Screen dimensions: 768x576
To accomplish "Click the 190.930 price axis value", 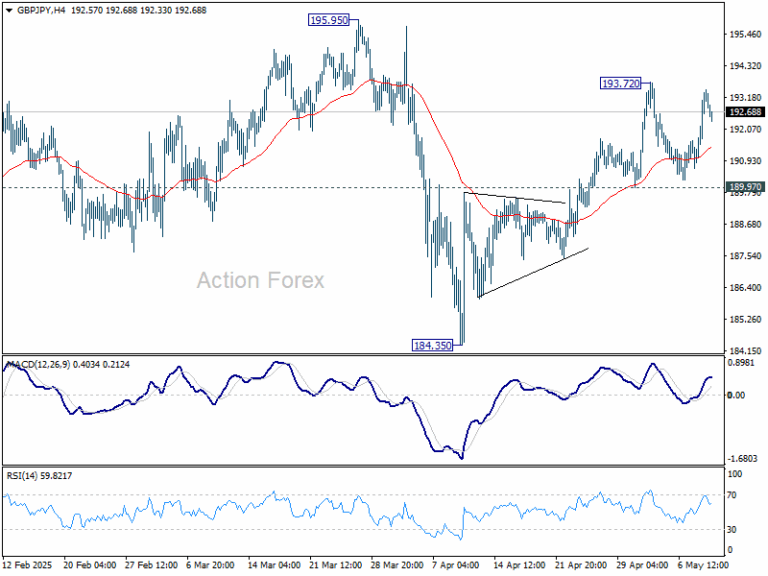I will coord(745,161).
